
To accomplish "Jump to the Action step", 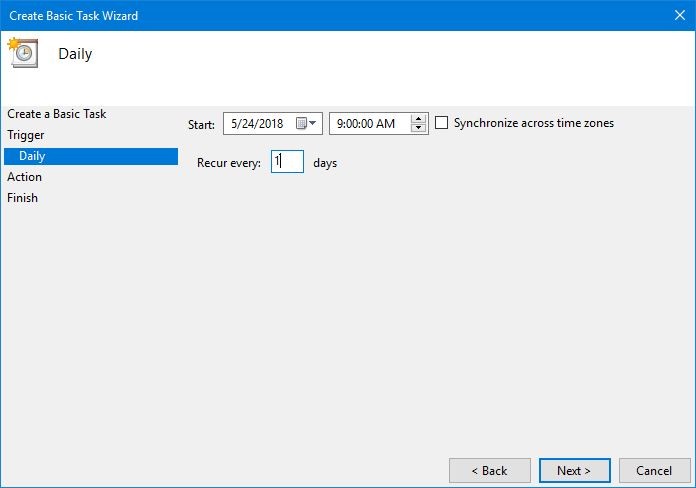I will (25, 177).
